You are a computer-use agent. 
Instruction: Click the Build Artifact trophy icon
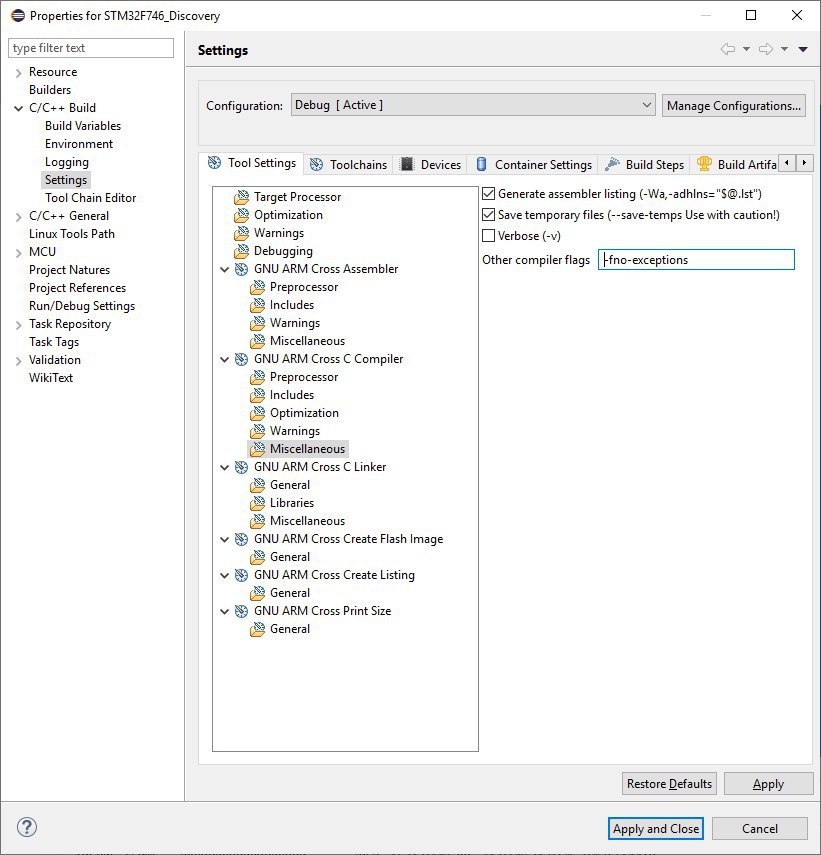tap(704, 164)
